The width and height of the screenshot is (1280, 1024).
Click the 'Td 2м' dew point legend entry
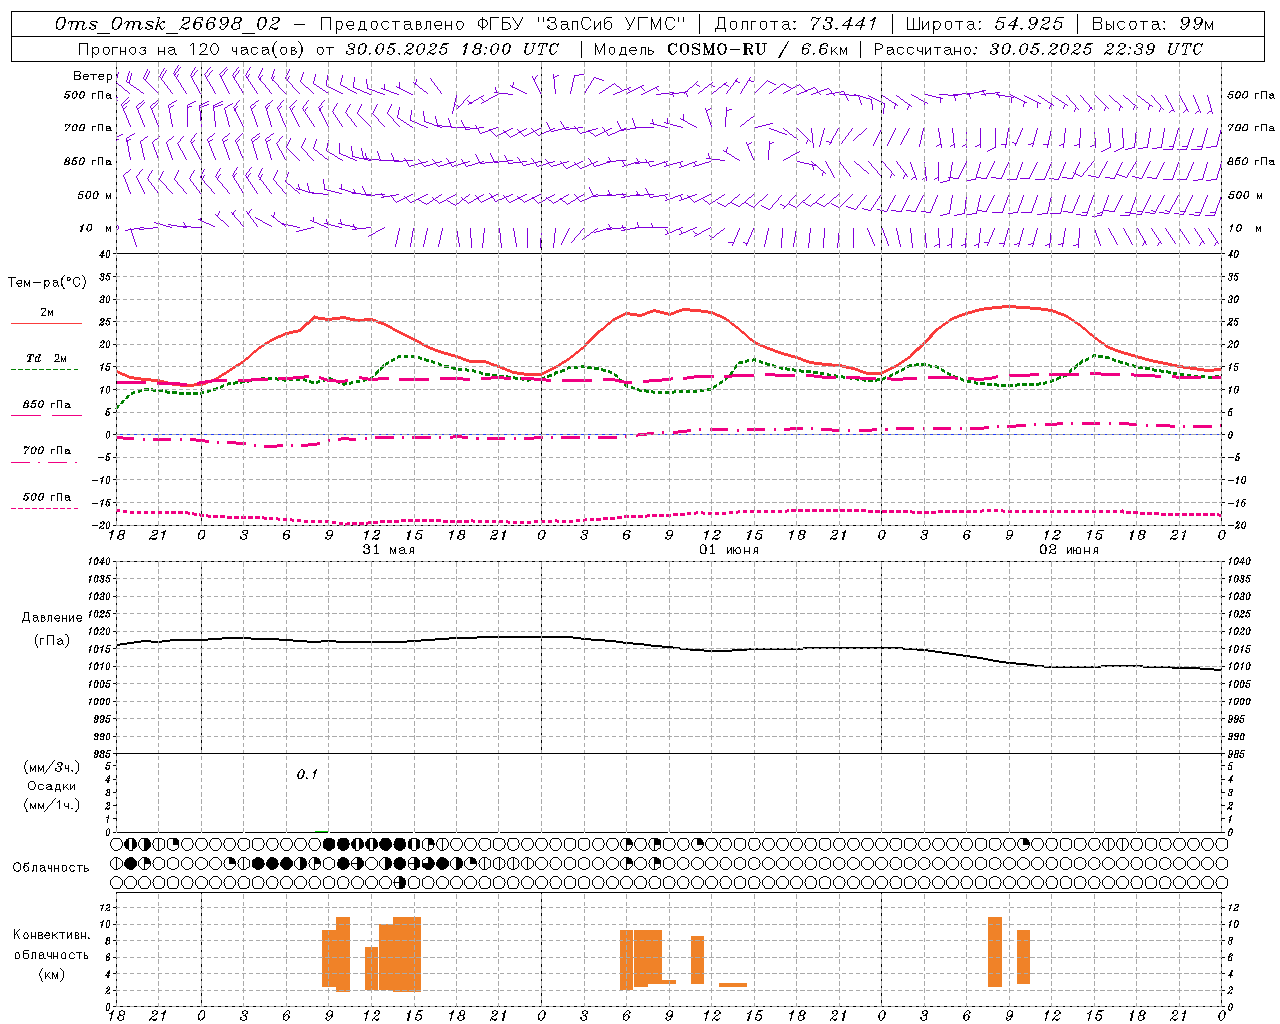coord(47,358)
